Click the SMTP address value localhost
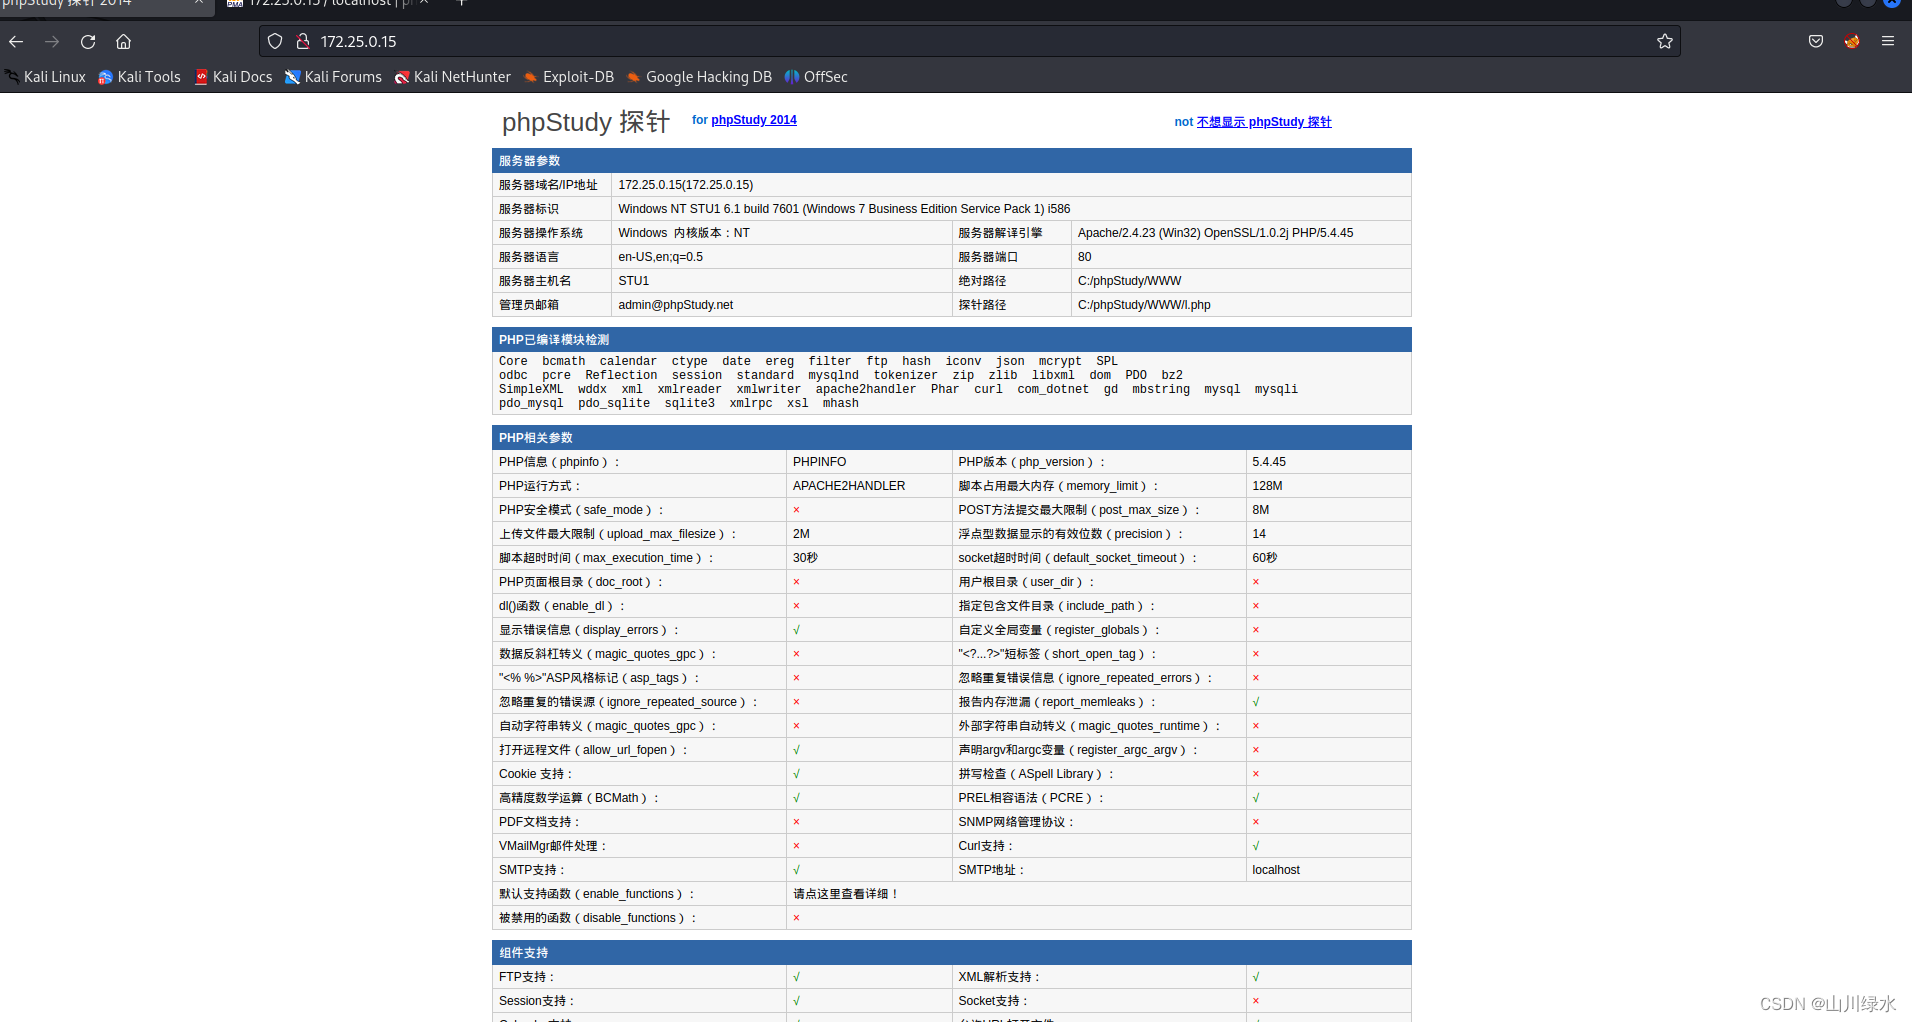The image size is (1912, 1022). [x=1276, y=870]
